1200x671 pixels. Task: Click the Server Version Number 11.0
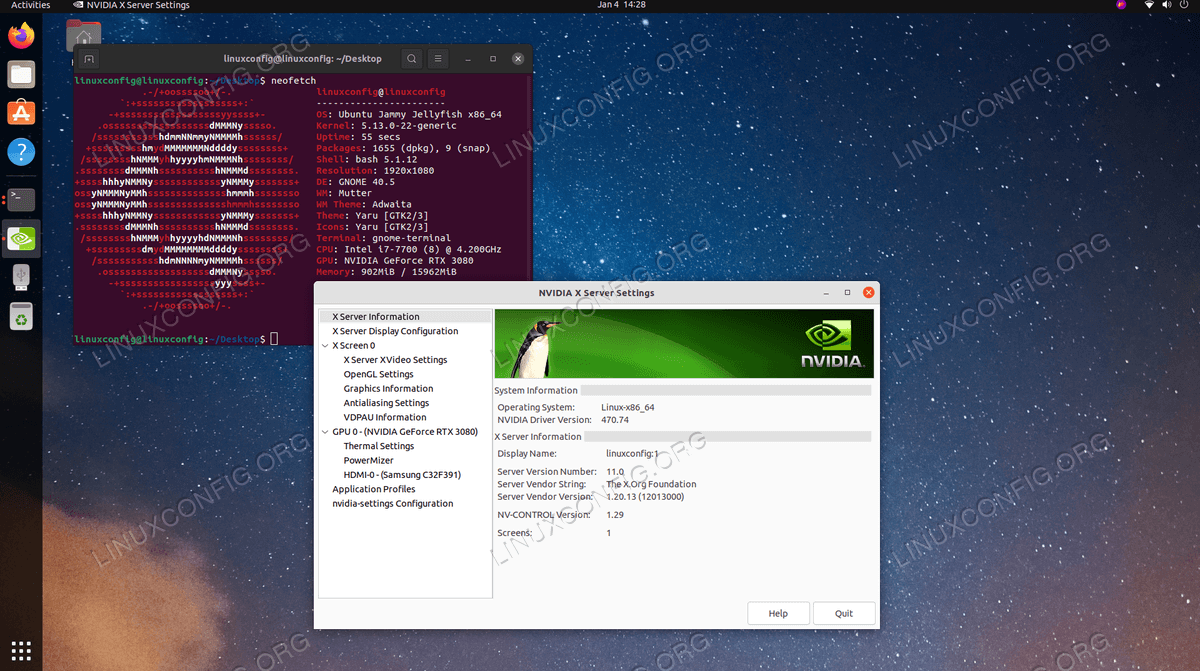pos(615,471)
